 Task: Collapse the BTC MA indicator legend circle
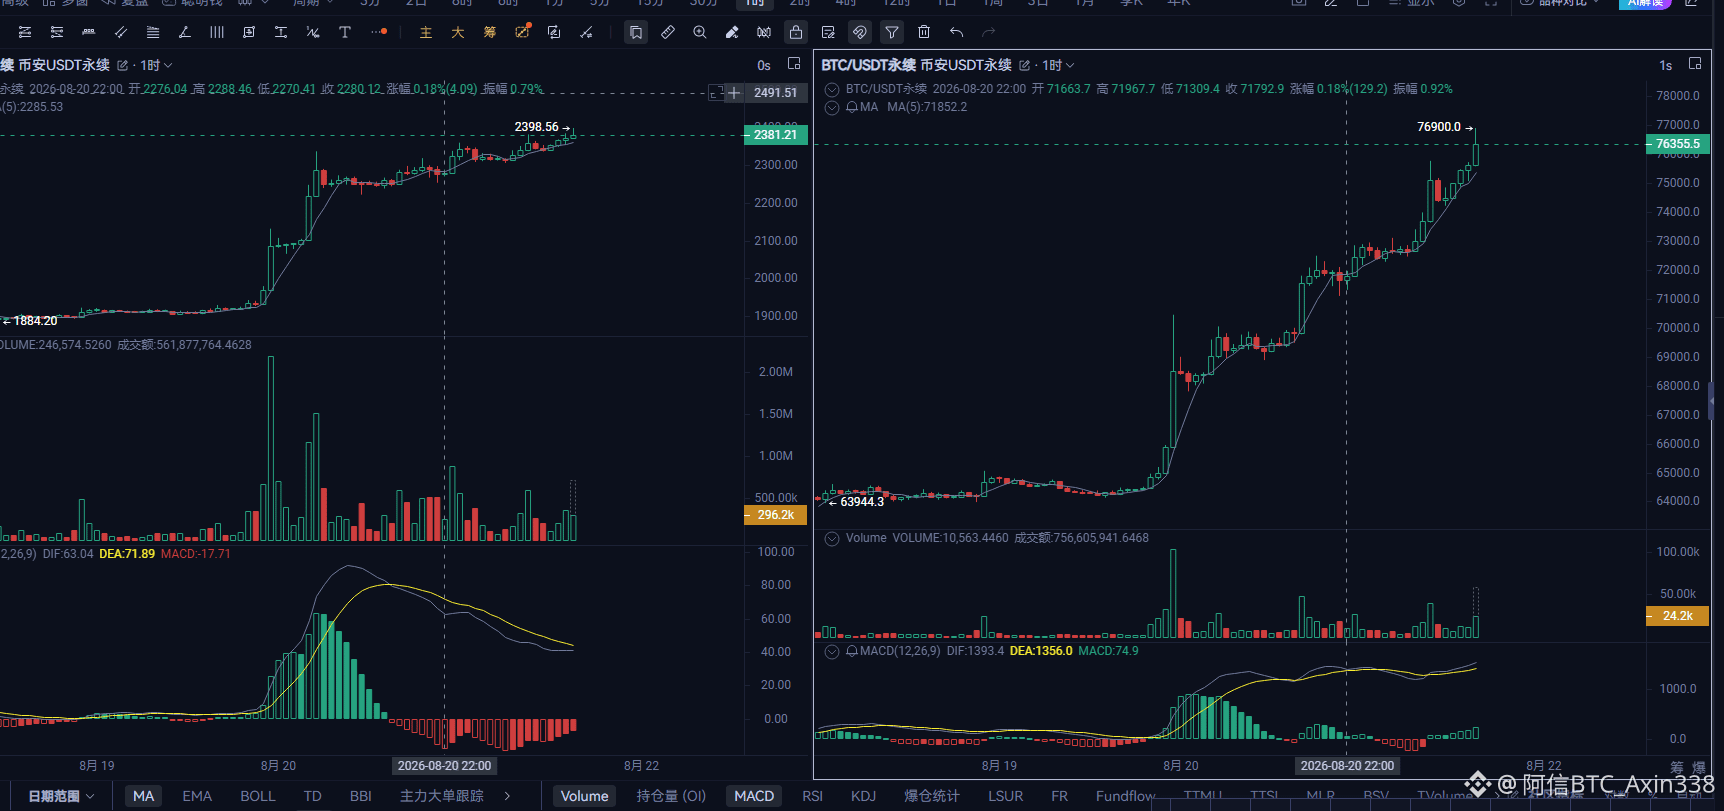[x=832, y=107]
